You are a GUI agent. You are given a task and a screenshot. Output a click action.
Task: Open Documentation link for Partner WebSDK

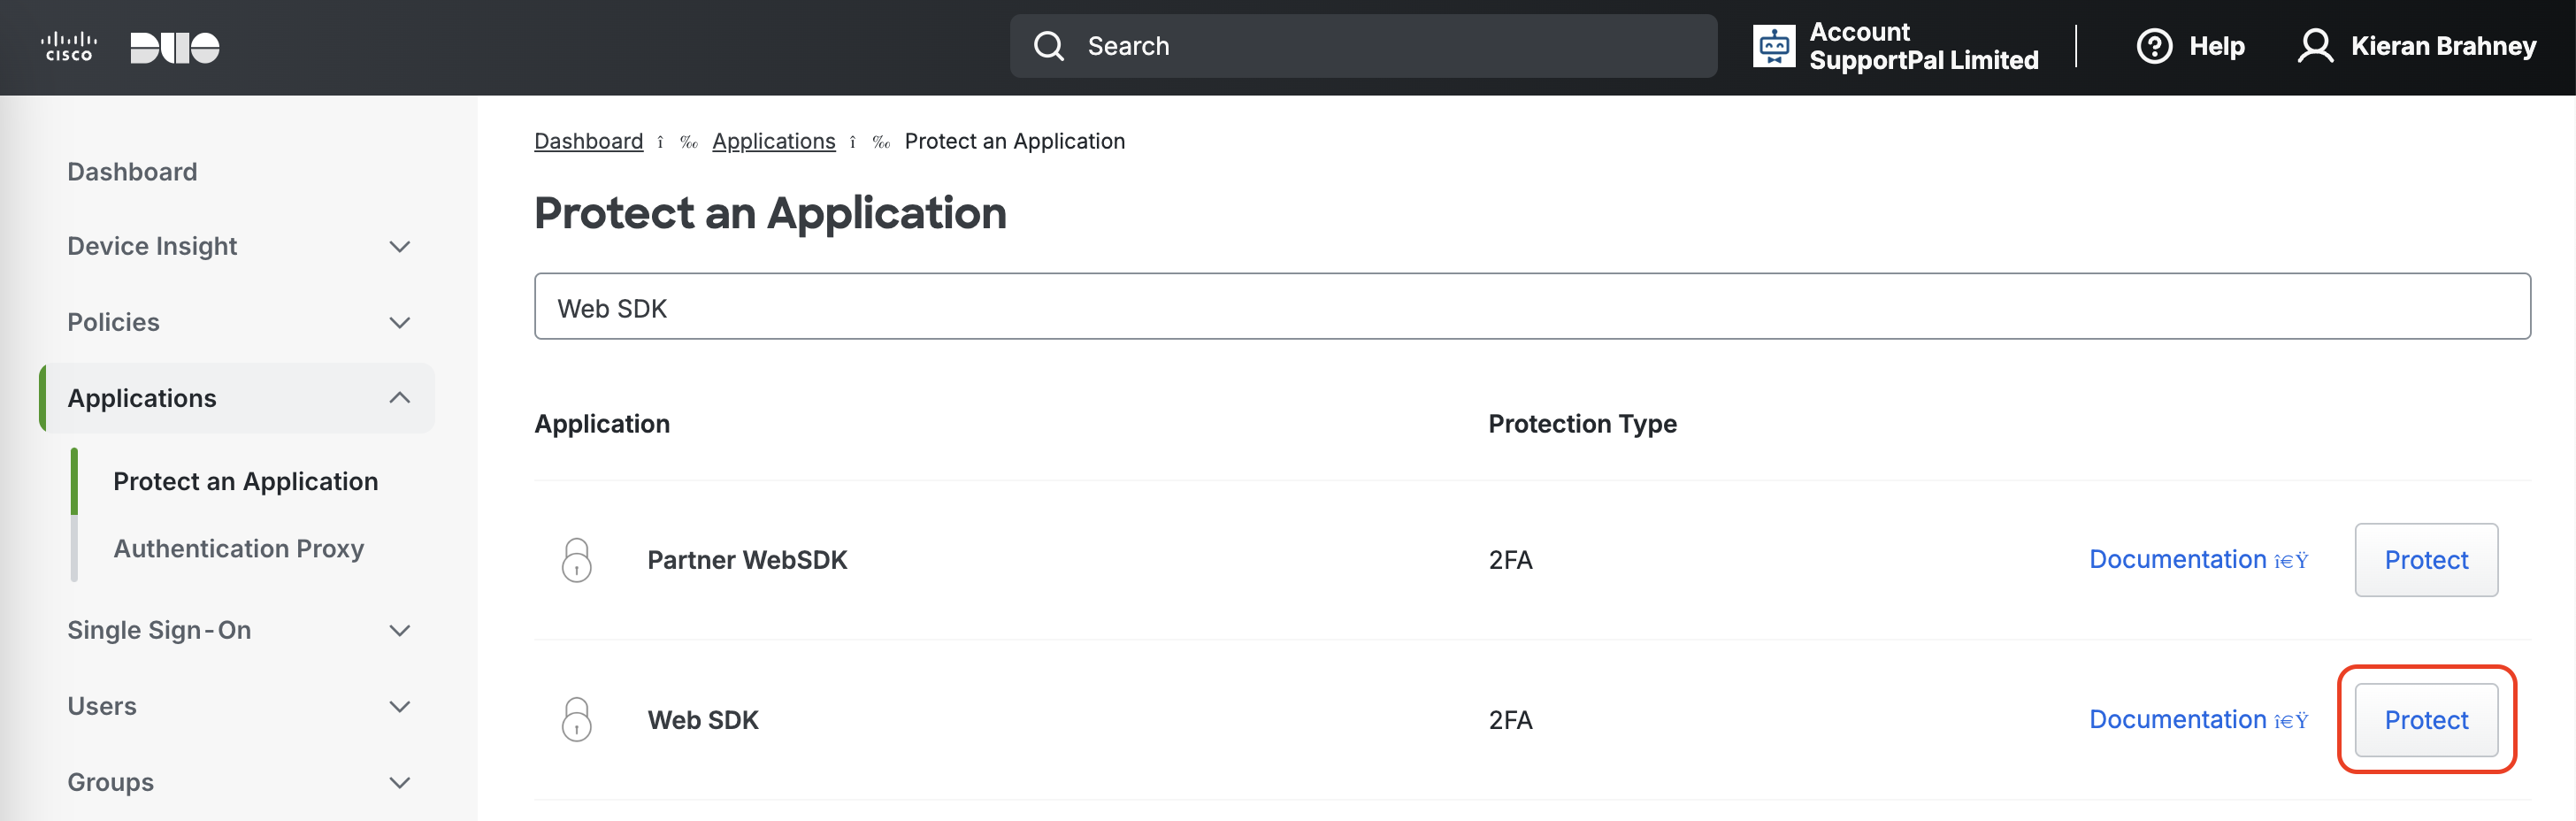pyautogui.click(x=2198, y=559)
